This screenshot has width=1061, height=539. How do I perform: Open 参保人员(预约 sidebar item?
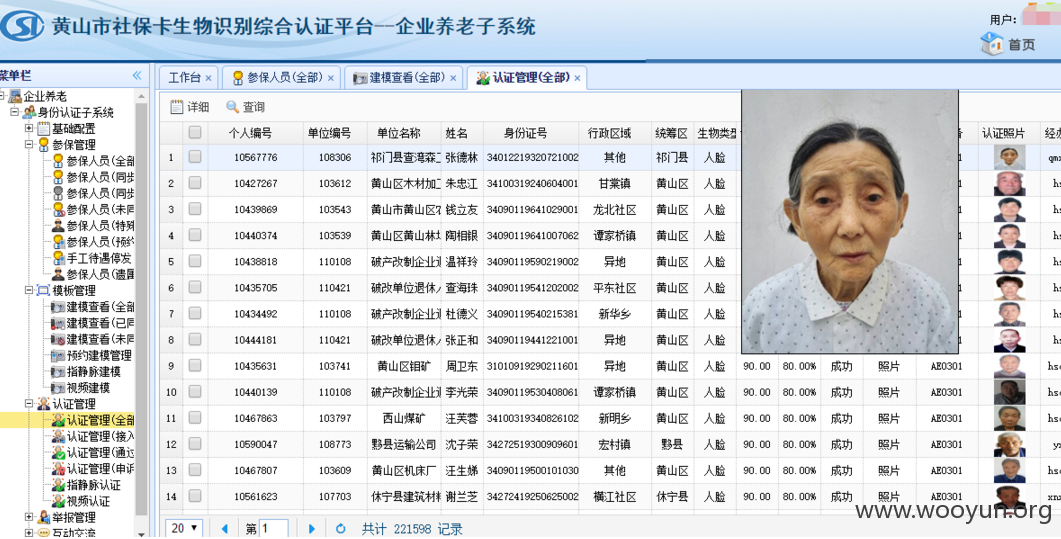click(93, 242)
